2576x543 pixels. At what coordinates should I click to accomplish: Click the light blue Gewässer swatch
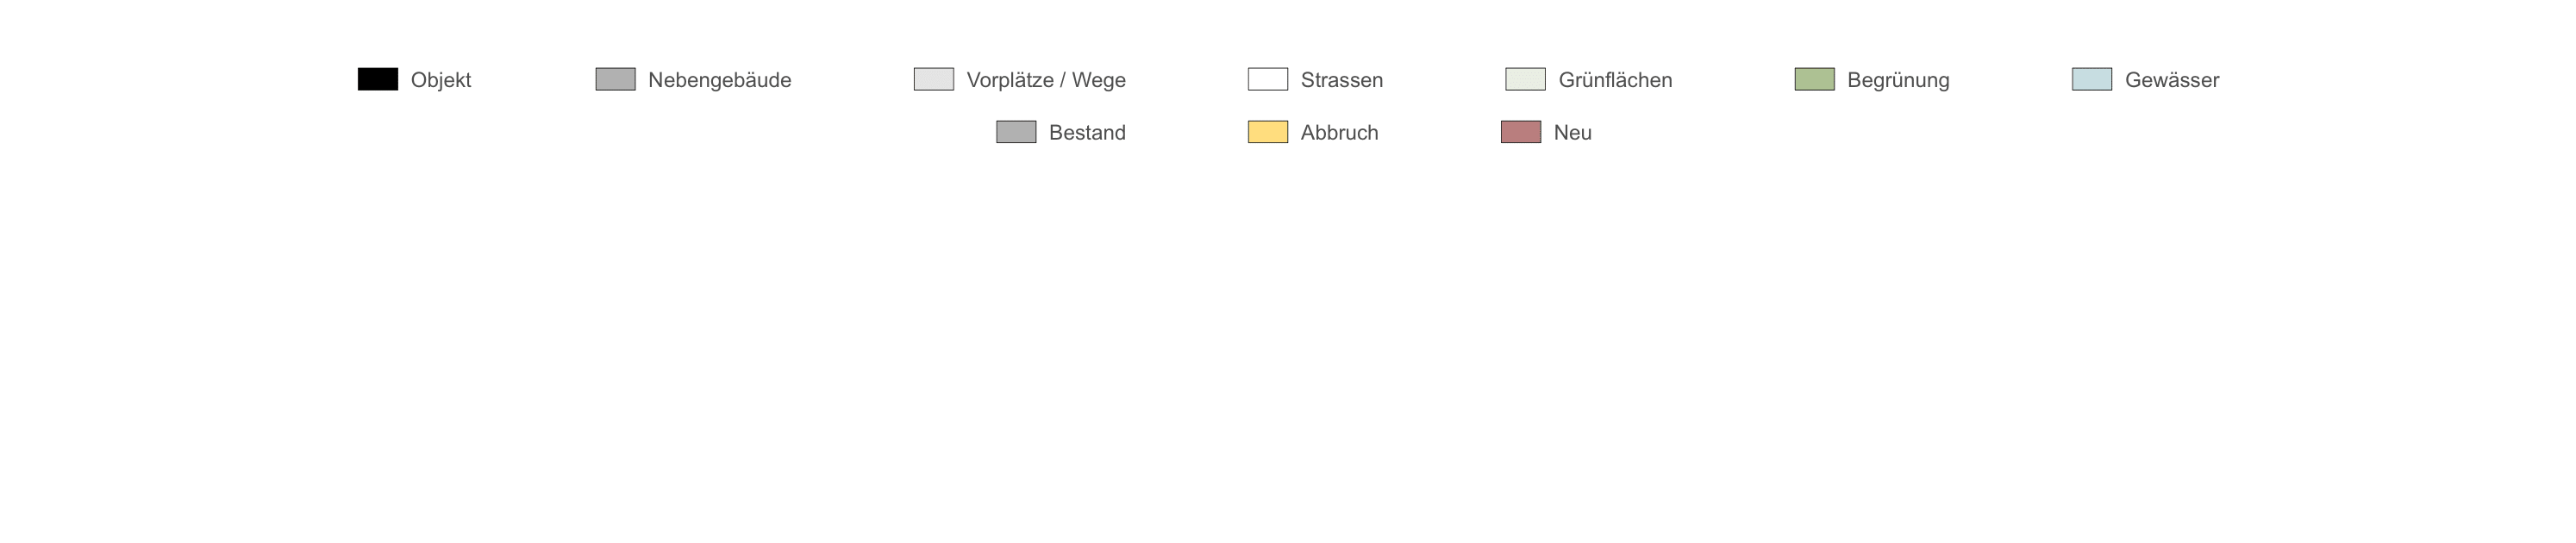point(2092,79)
